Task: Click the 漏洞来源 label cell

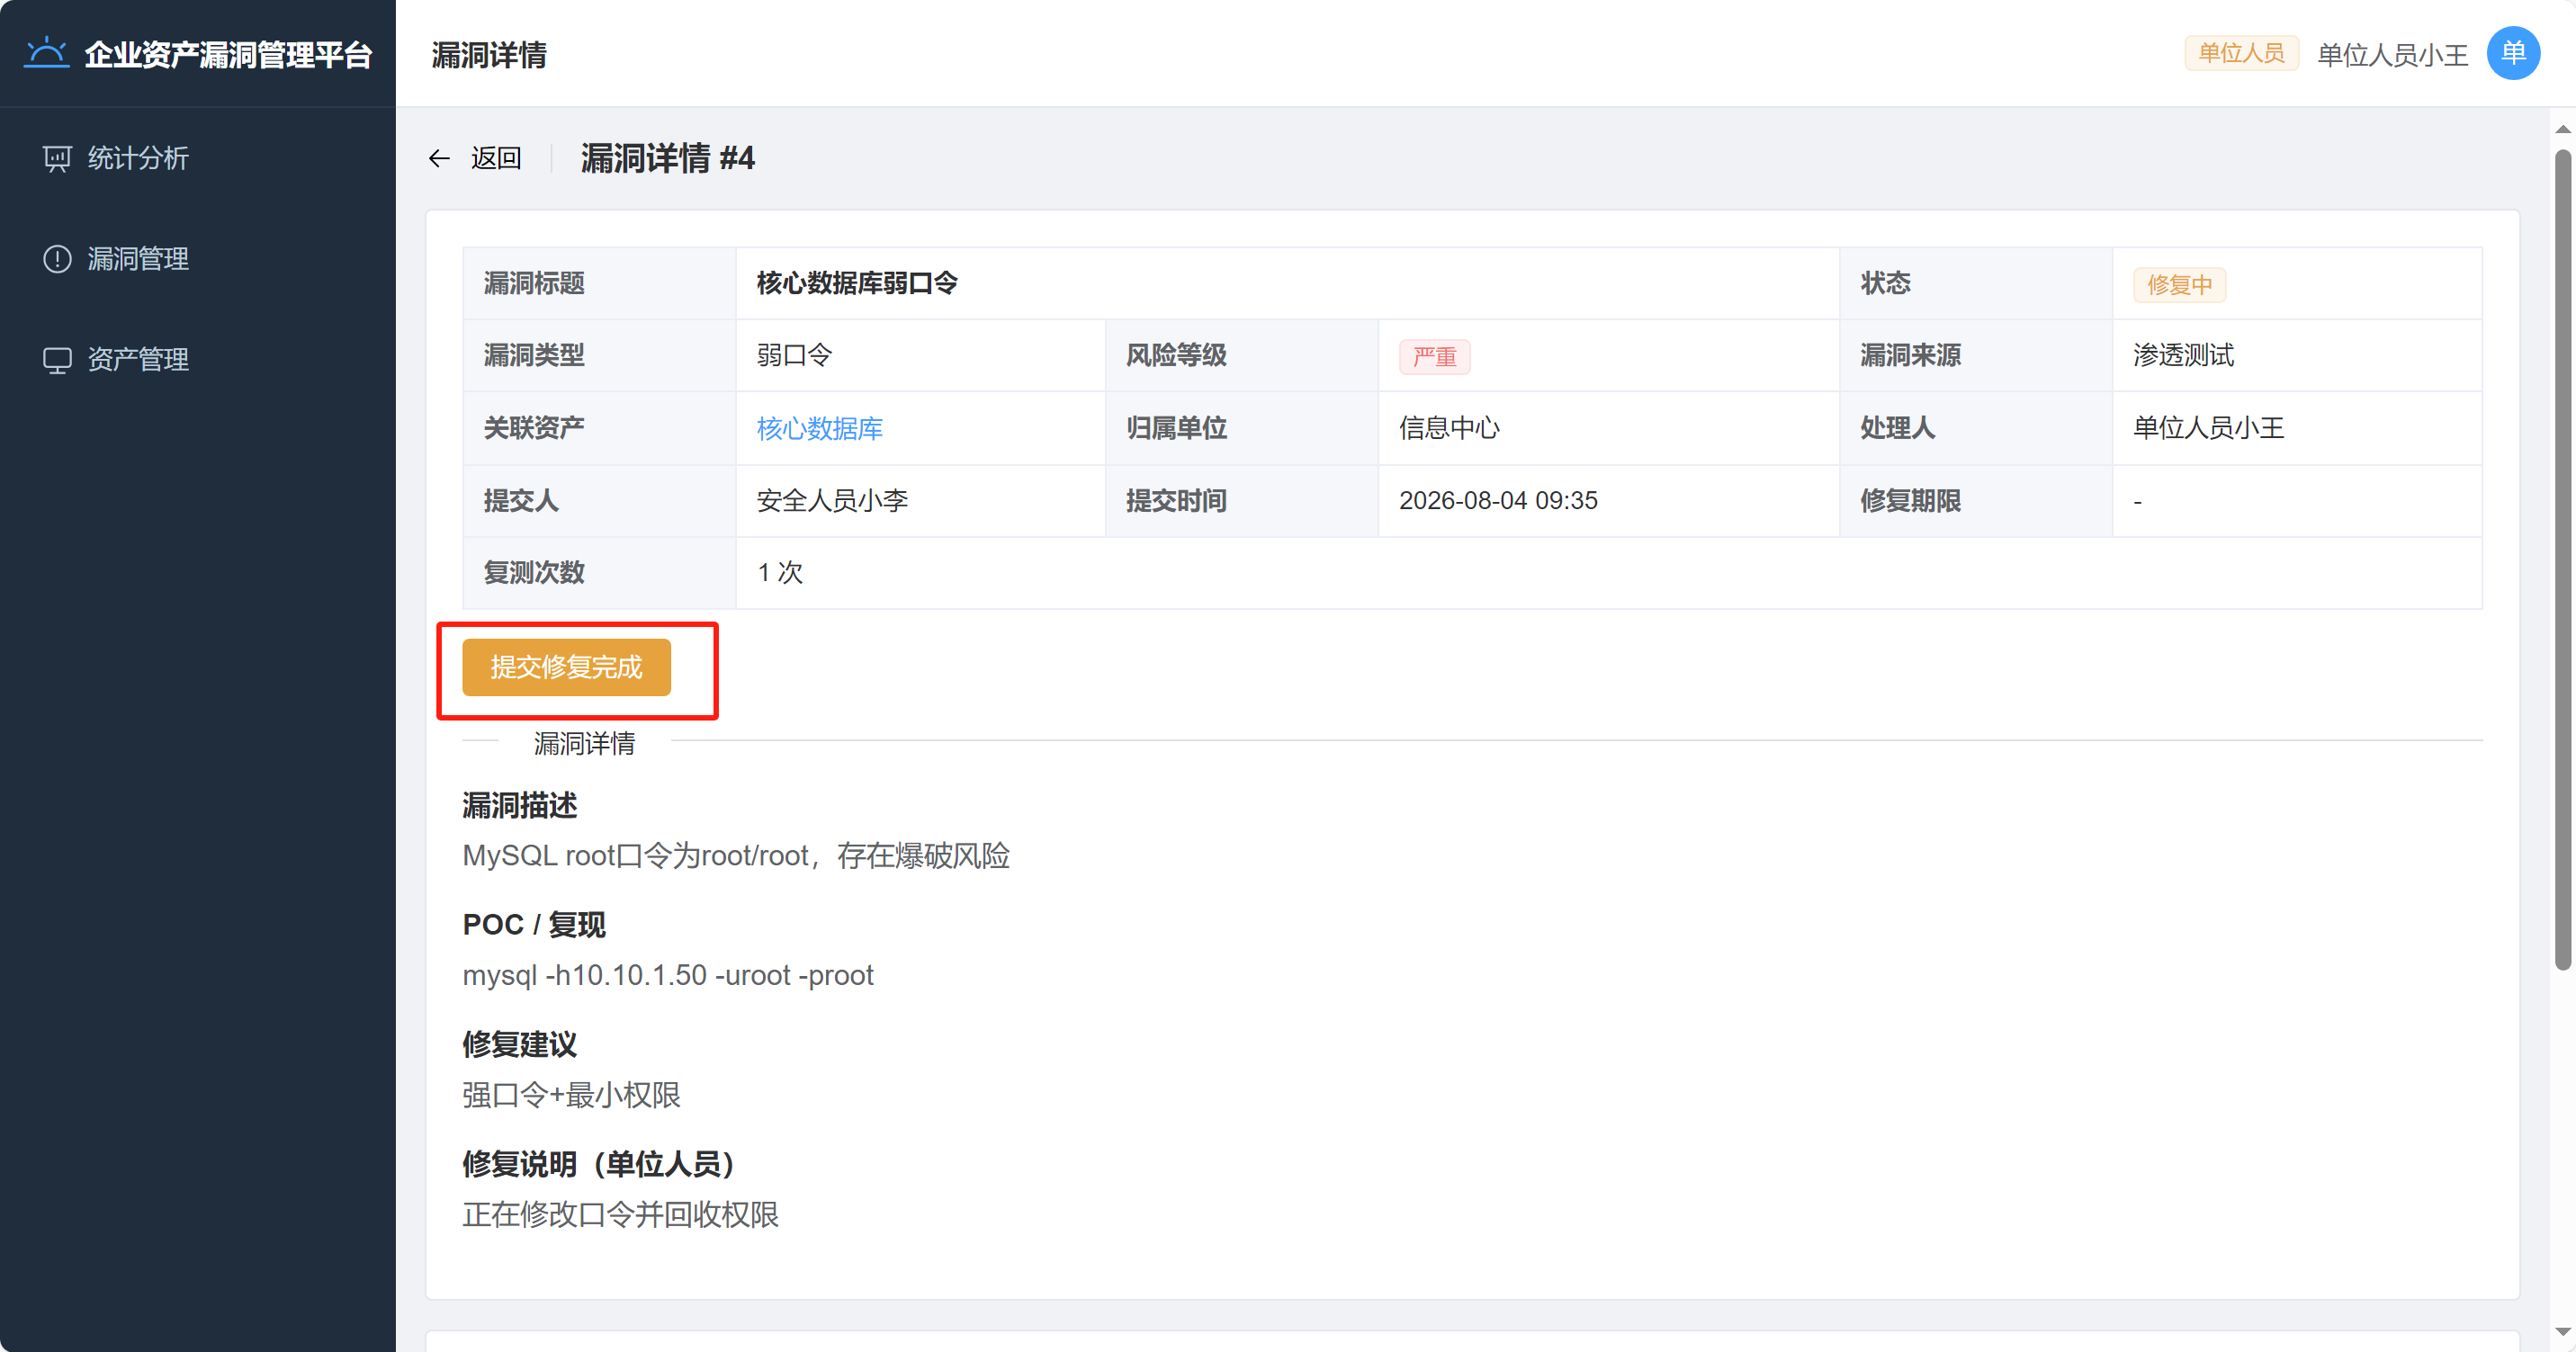Action: point(1976,355)
